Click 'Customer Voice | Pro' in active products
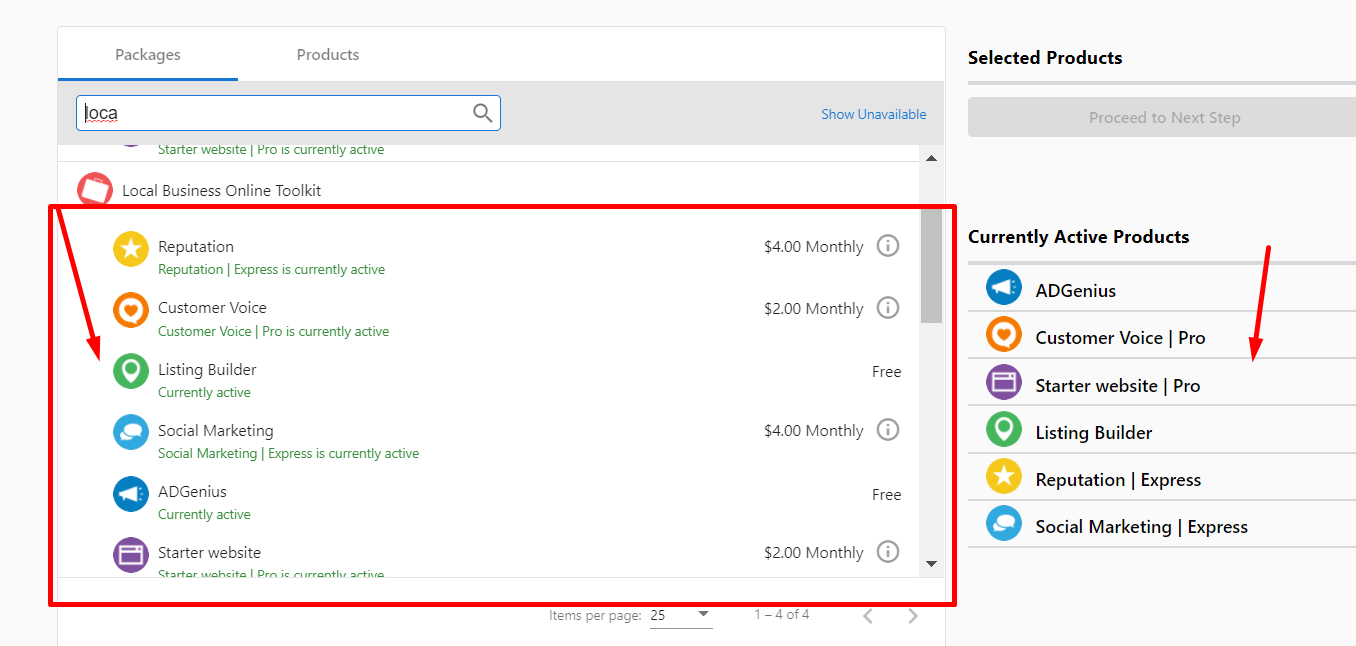This screenshot has width=1356, height=646. point(1120,338)
